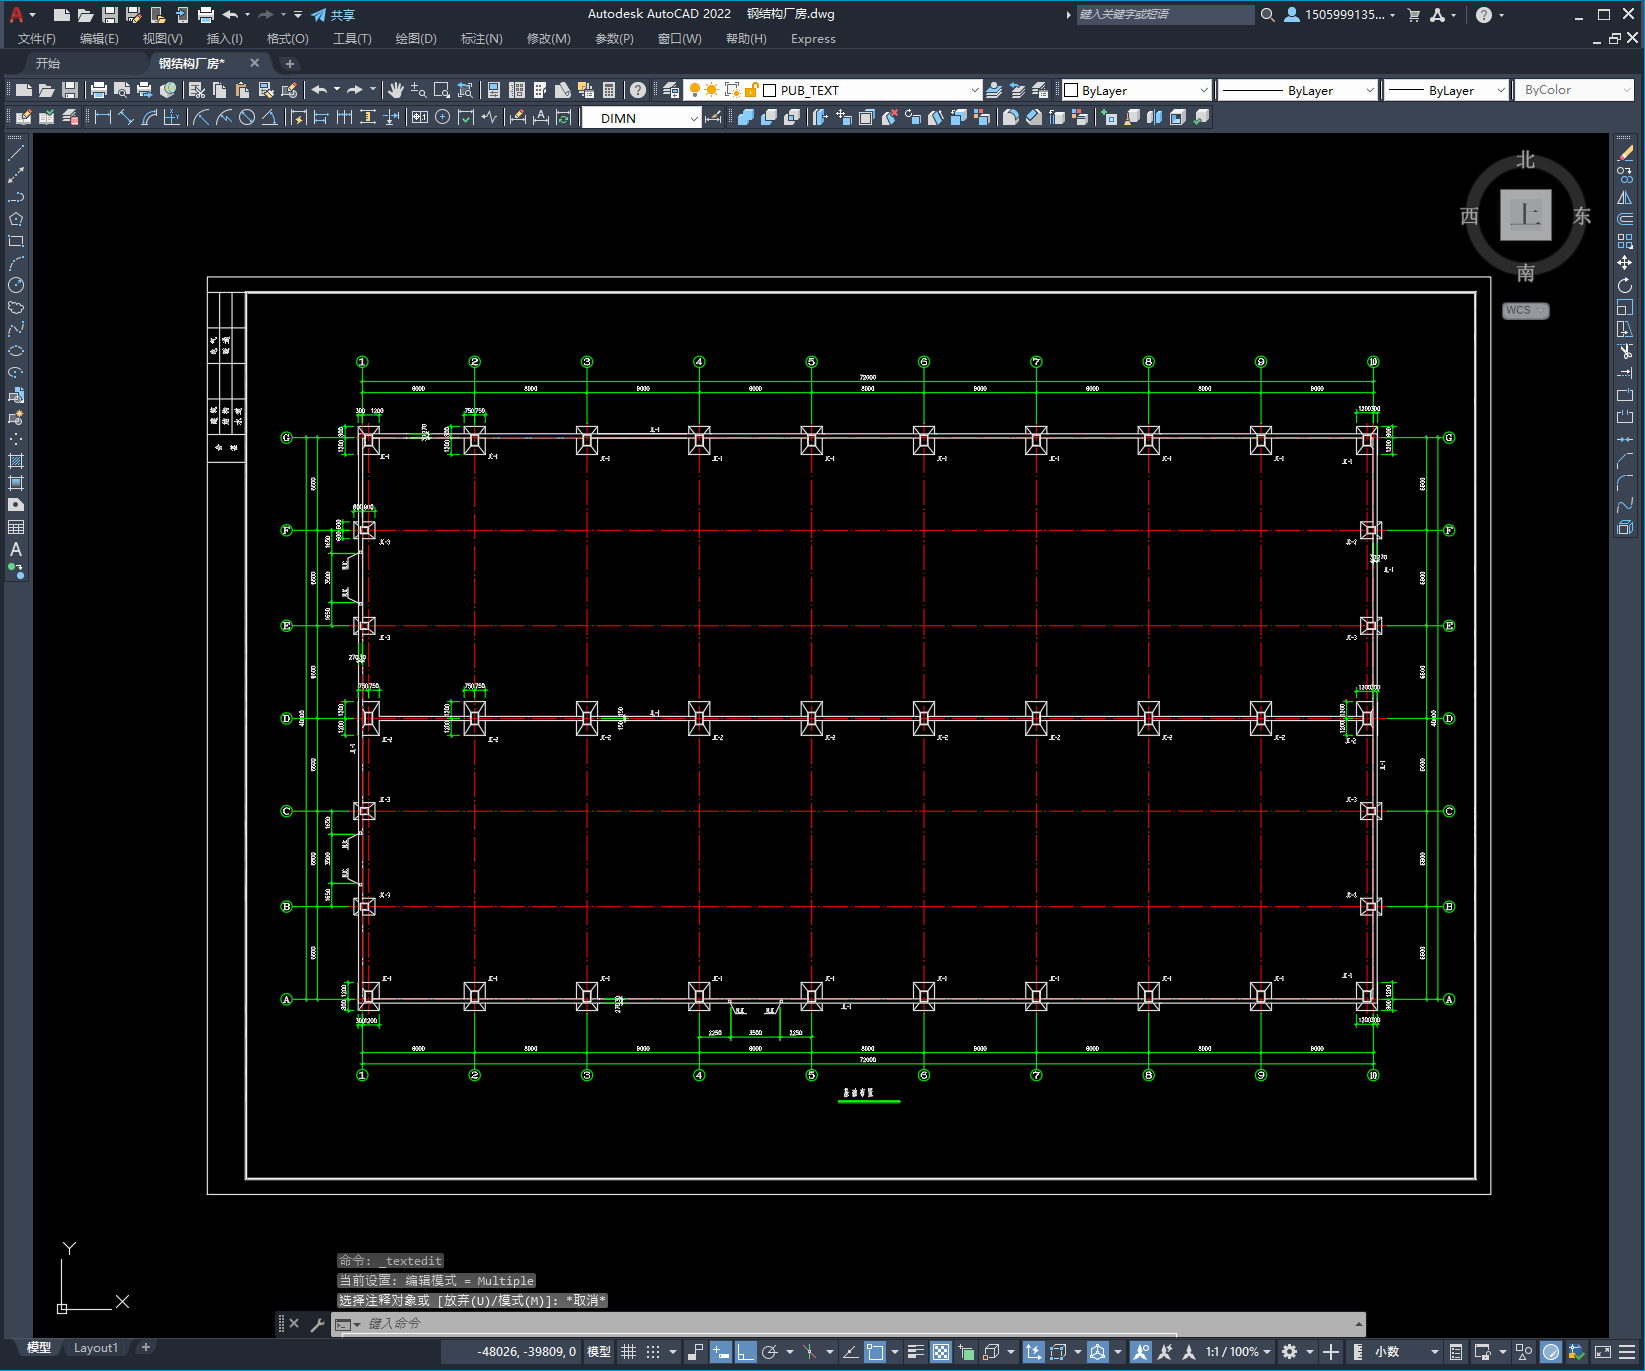
Task: Click the Angular dimension tool
Action: [269, 117]
